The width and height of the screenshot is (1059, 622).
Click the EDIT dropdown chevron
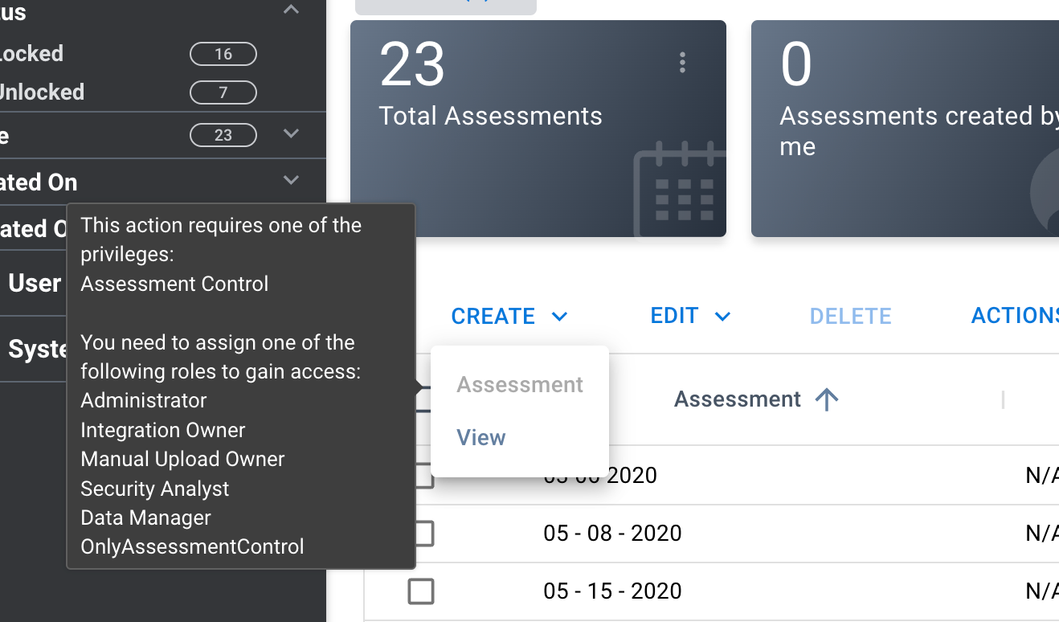[x=722, y=317]
